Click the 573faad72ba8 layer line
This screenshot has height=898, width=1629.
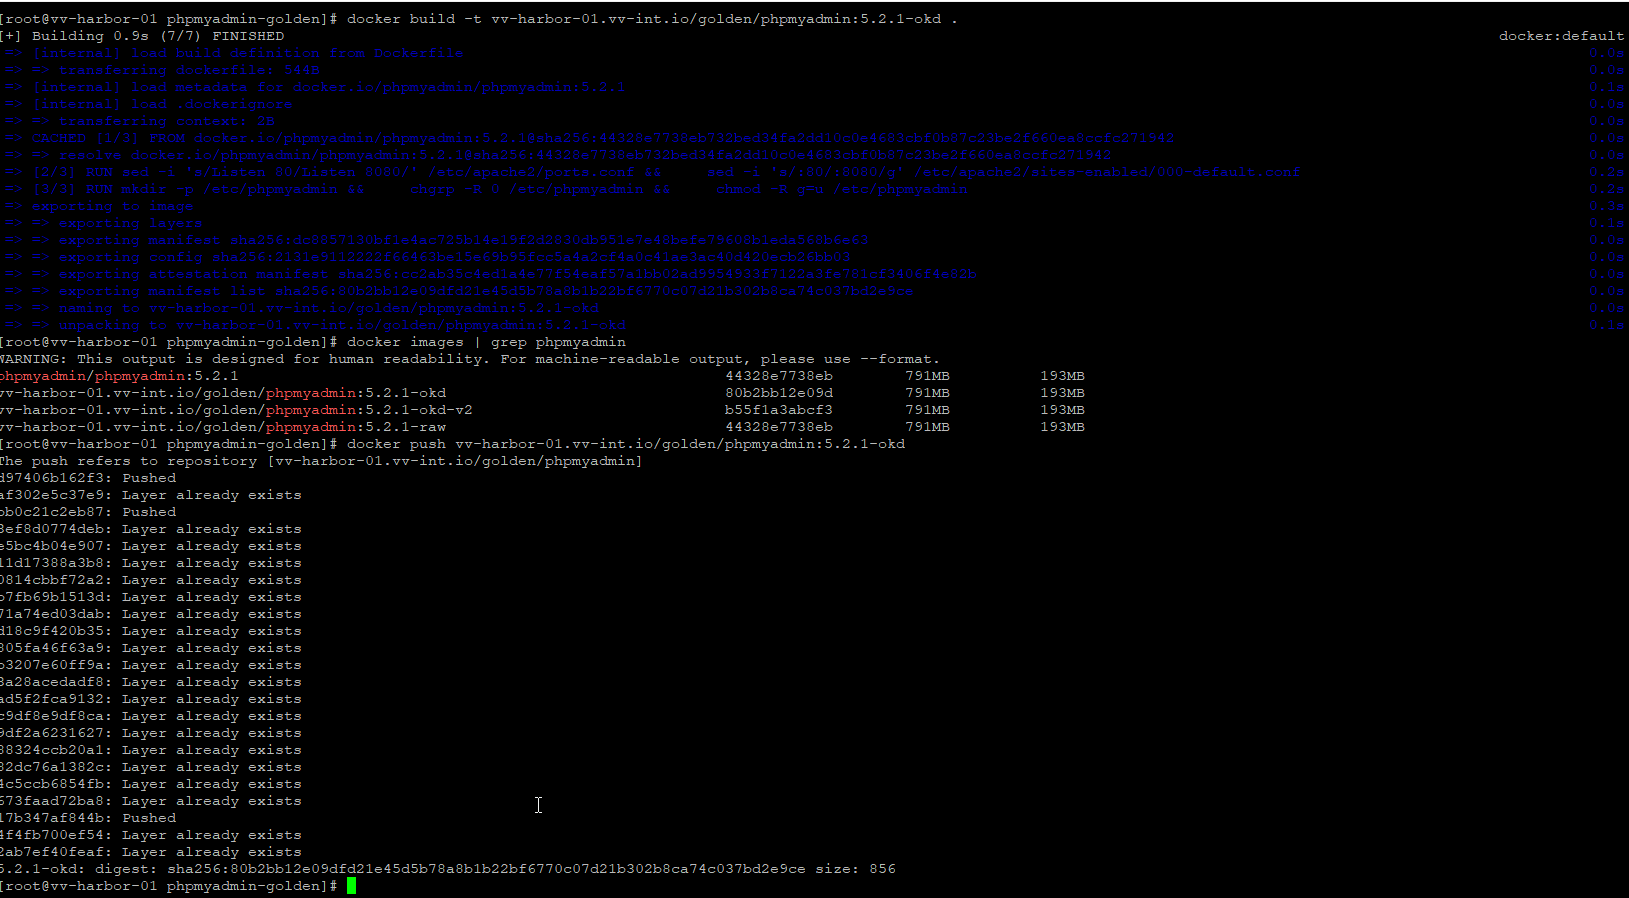150,801
